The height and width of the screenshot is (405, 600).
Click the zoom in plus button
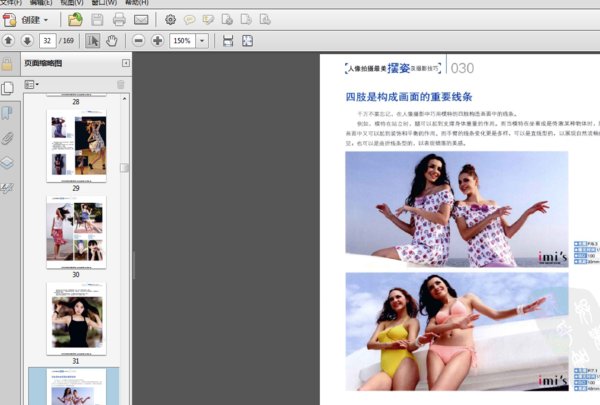pyautogui.click(x=157, y=41)
